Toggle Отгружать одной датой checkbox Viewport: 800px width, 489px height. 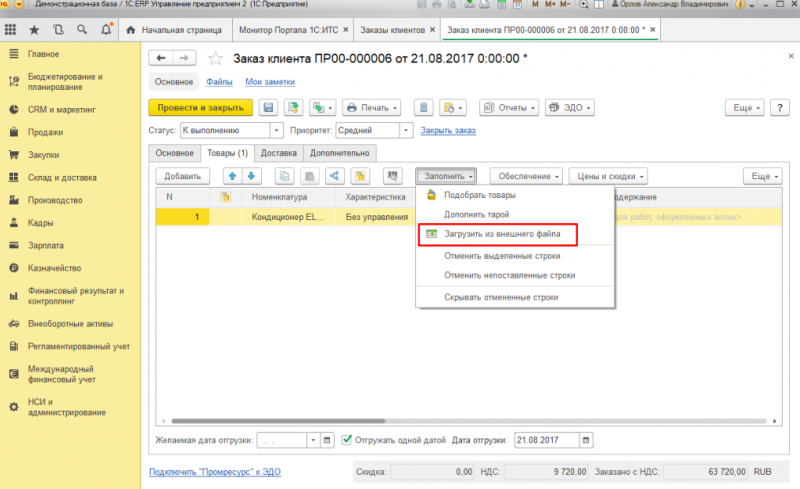[347, 439]
